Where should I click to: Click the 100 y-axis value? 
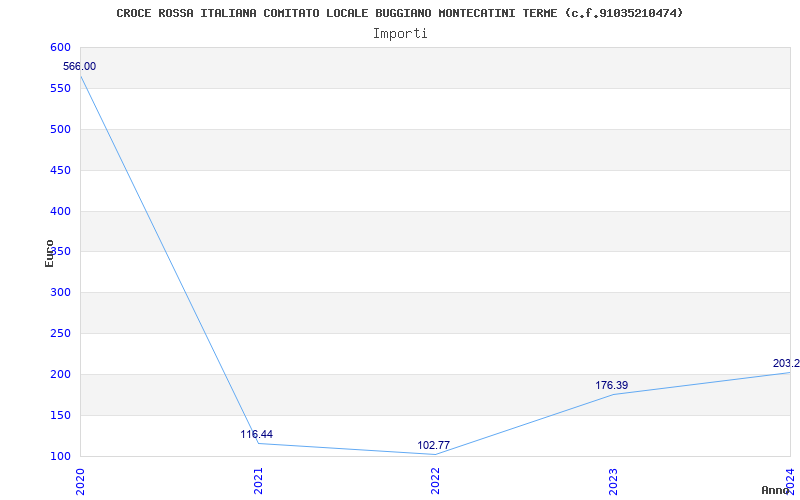coord(60,457)
